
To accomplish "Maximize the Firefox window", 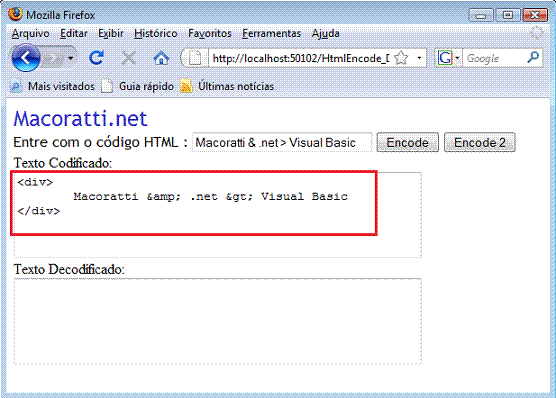I will click(507, 15).
